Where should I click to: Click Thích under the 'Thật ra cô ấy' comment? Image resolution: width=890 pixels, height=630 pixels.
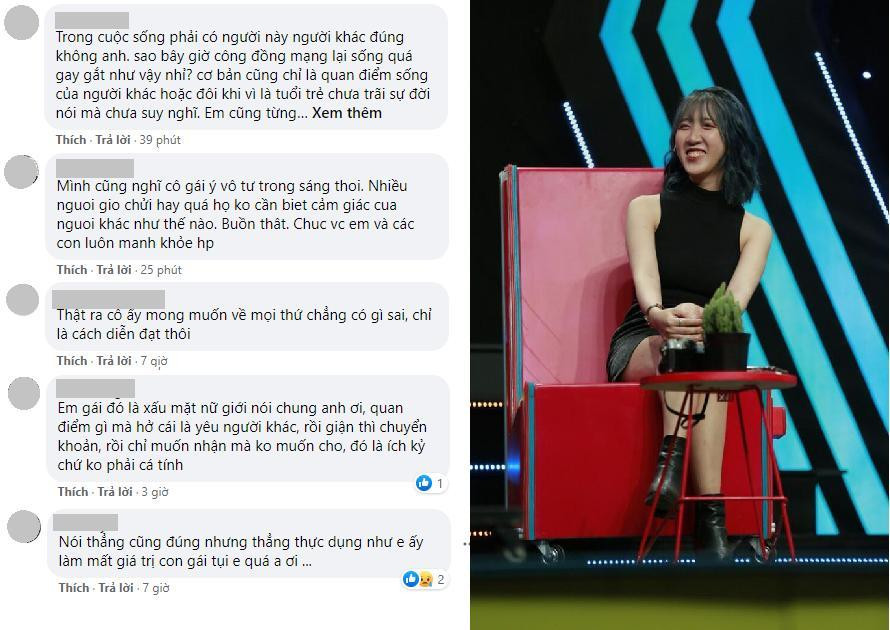tap(72, 360)
